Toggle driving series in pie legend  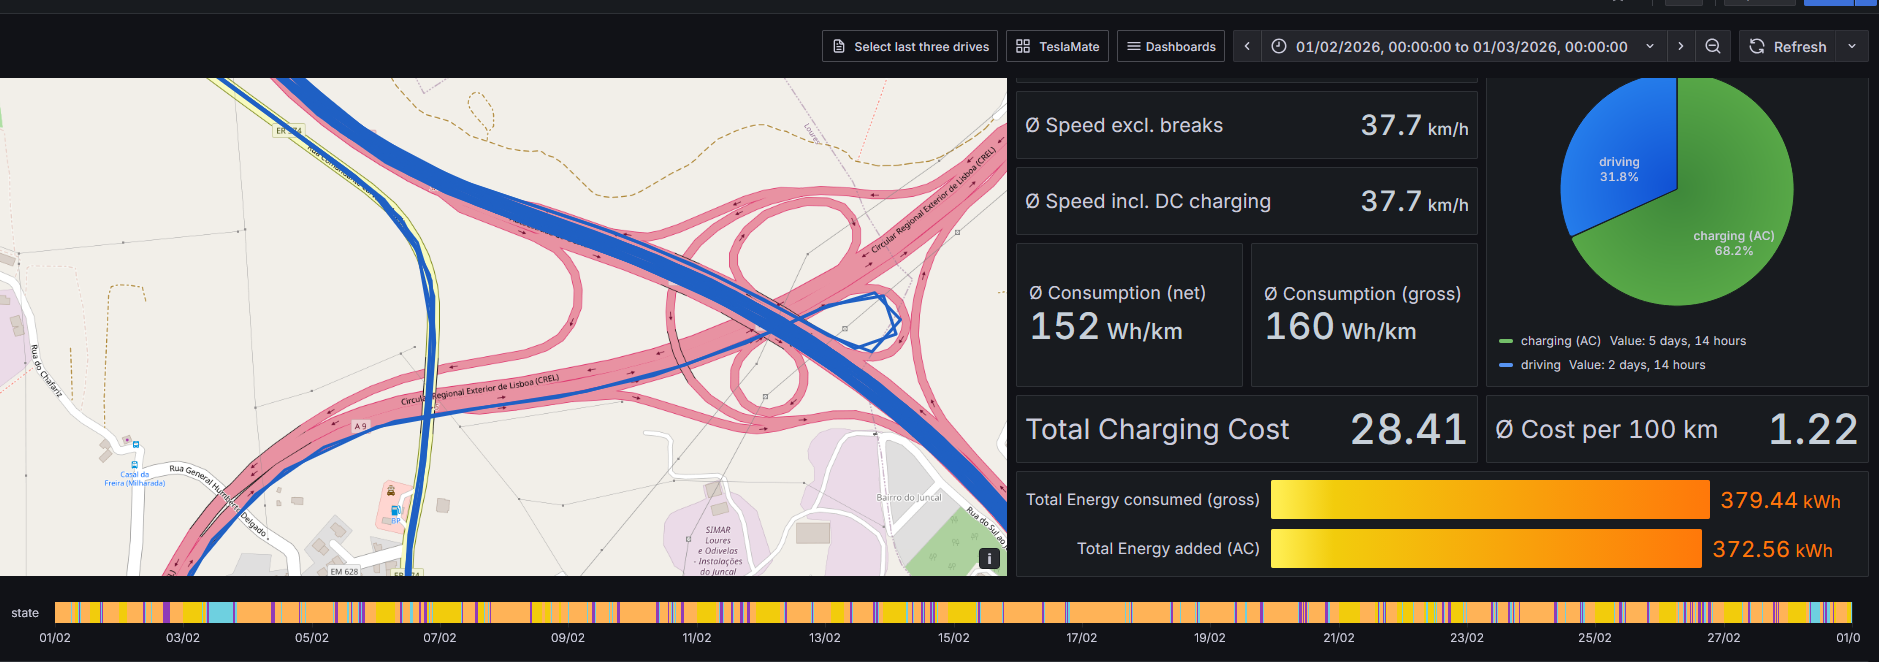pyautogui.click(x=1540, y=365)
